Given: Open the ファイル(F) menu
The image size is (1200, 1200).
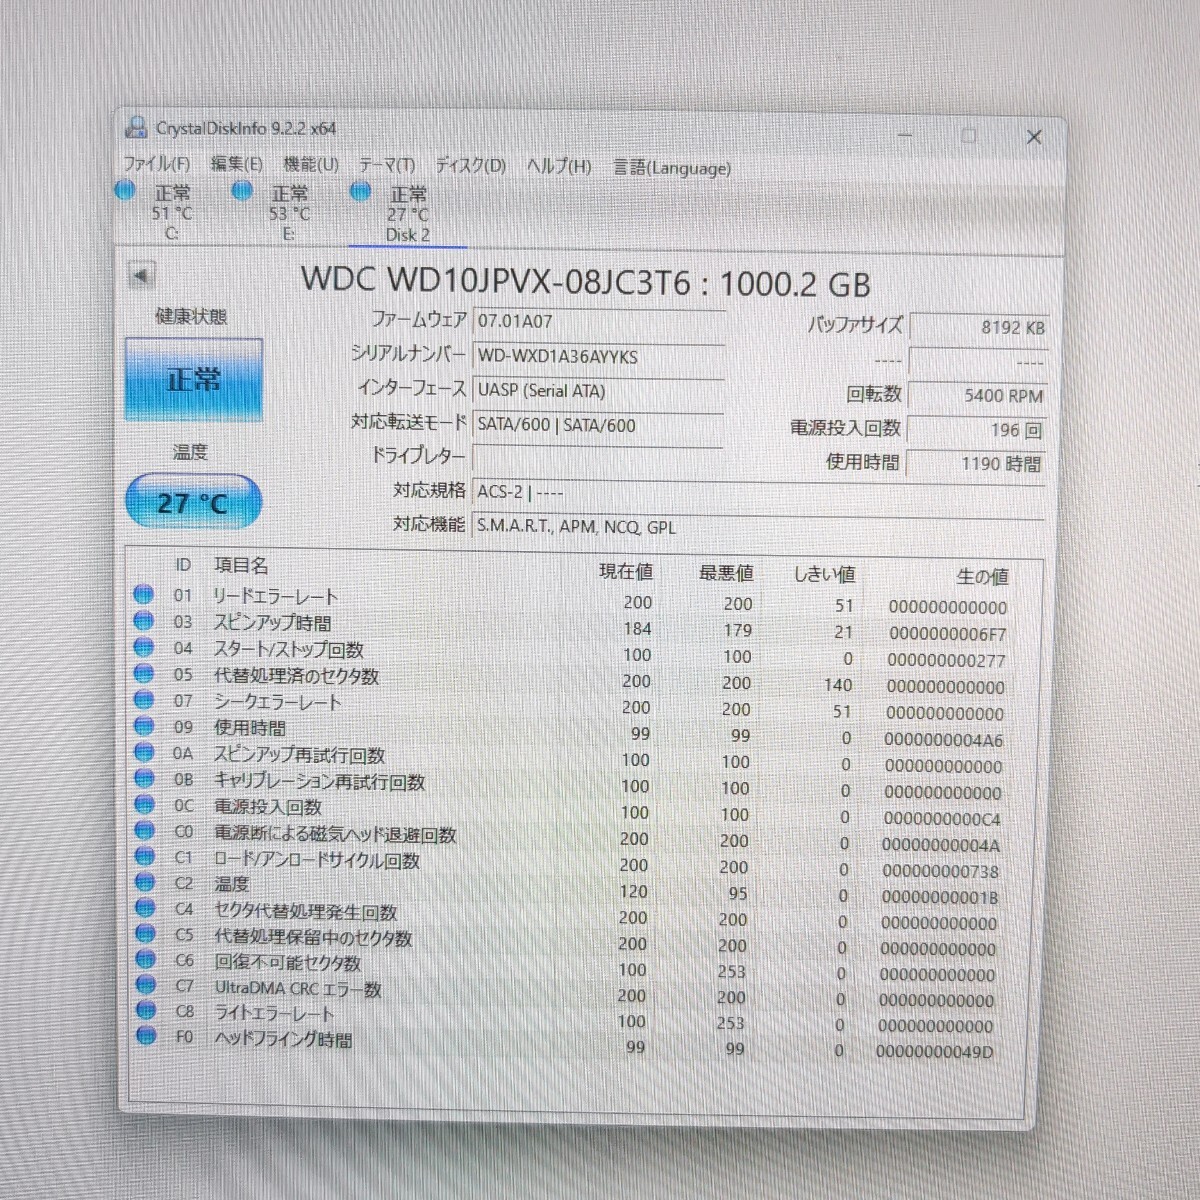Looking at the screenshot, I should click(156, 164).
